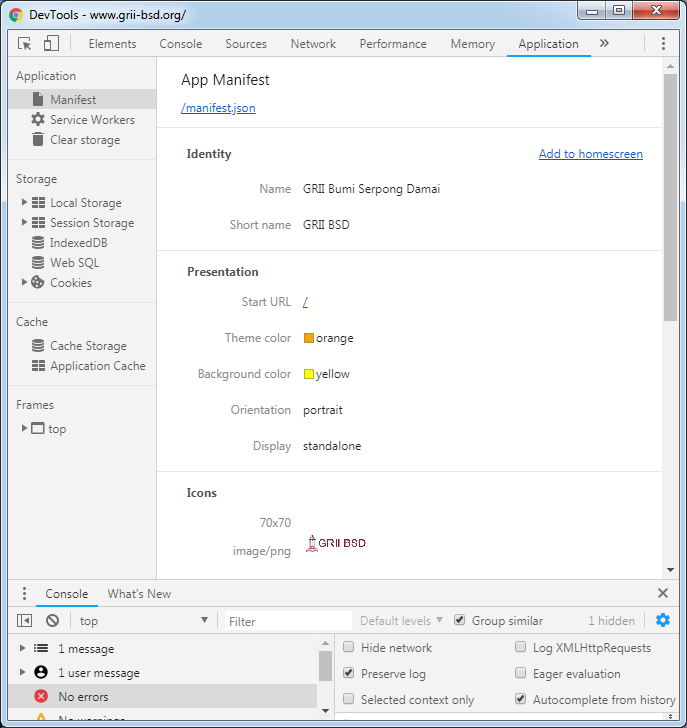The height and width of the screenshot is (728, 687).
Task: Click the IndexedDB database icon
Action: pyautogui.click(x=38, y=242)
